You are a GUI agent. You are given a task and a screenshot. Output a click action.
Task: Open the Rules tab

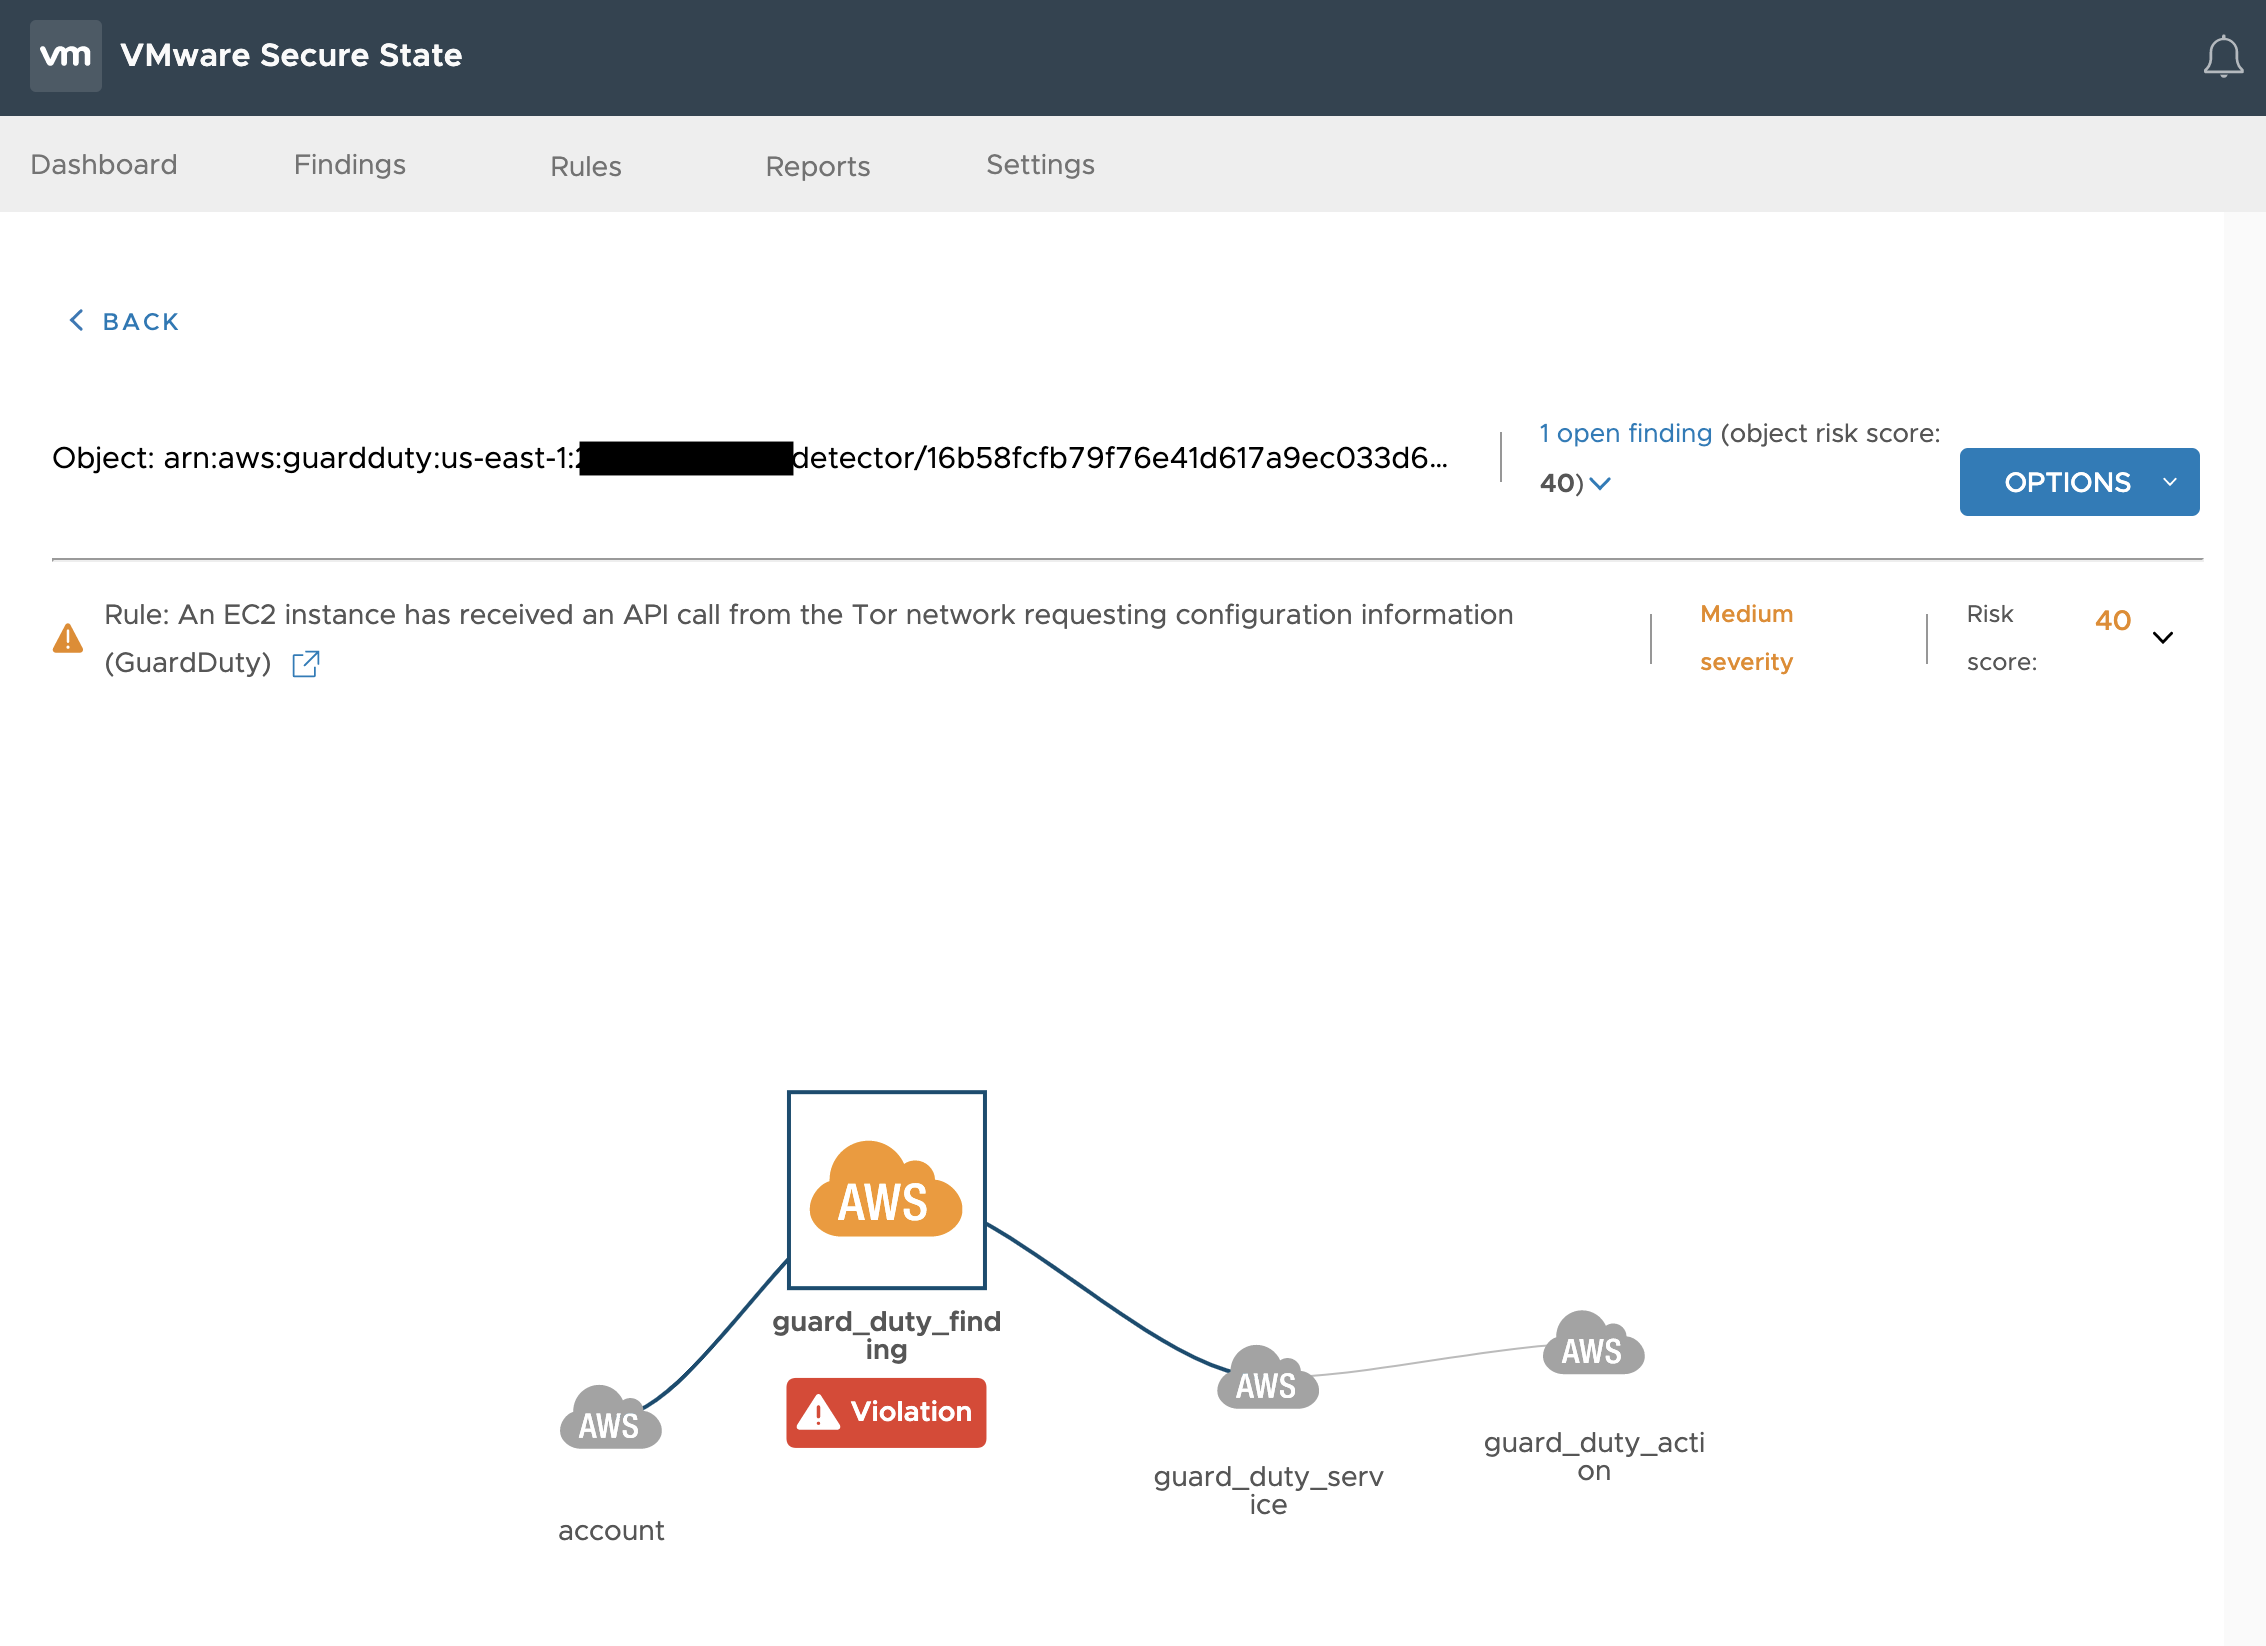(x=586, y=166)
